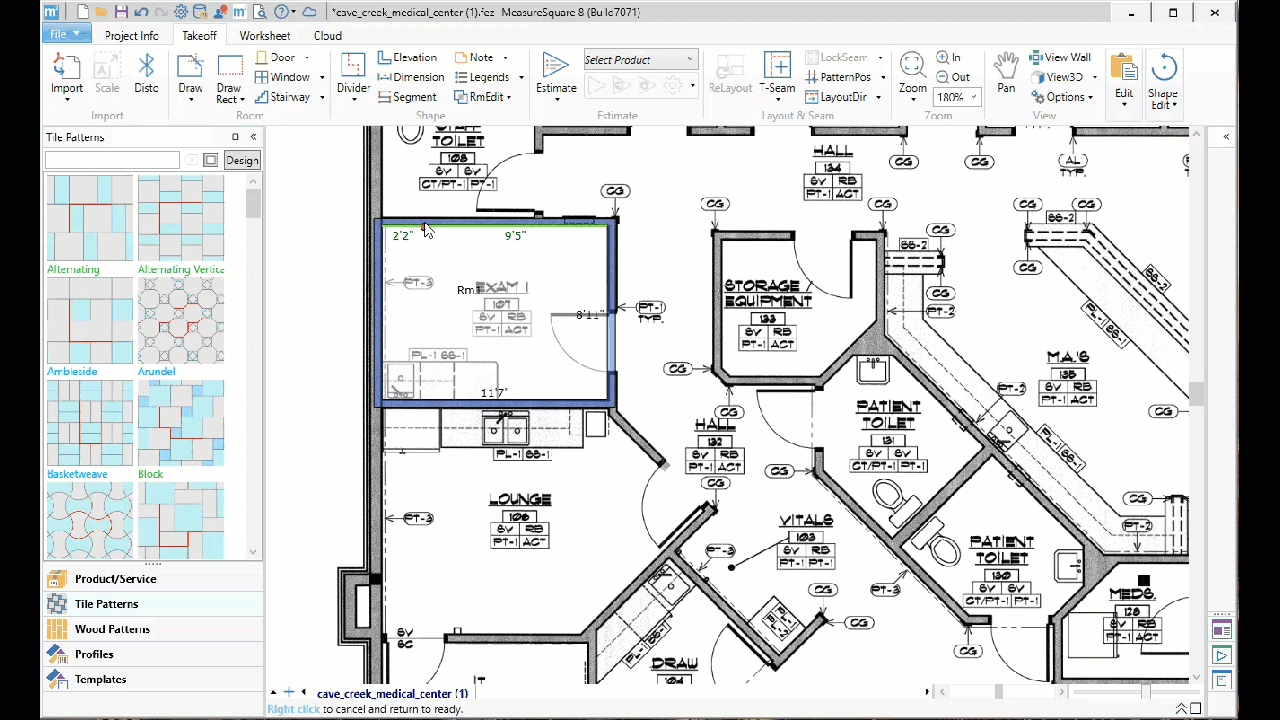The image size is (1280, 720).
Task: Choose the Ambleside tile pattern thumbnail
Action: (x=90, y=320)
